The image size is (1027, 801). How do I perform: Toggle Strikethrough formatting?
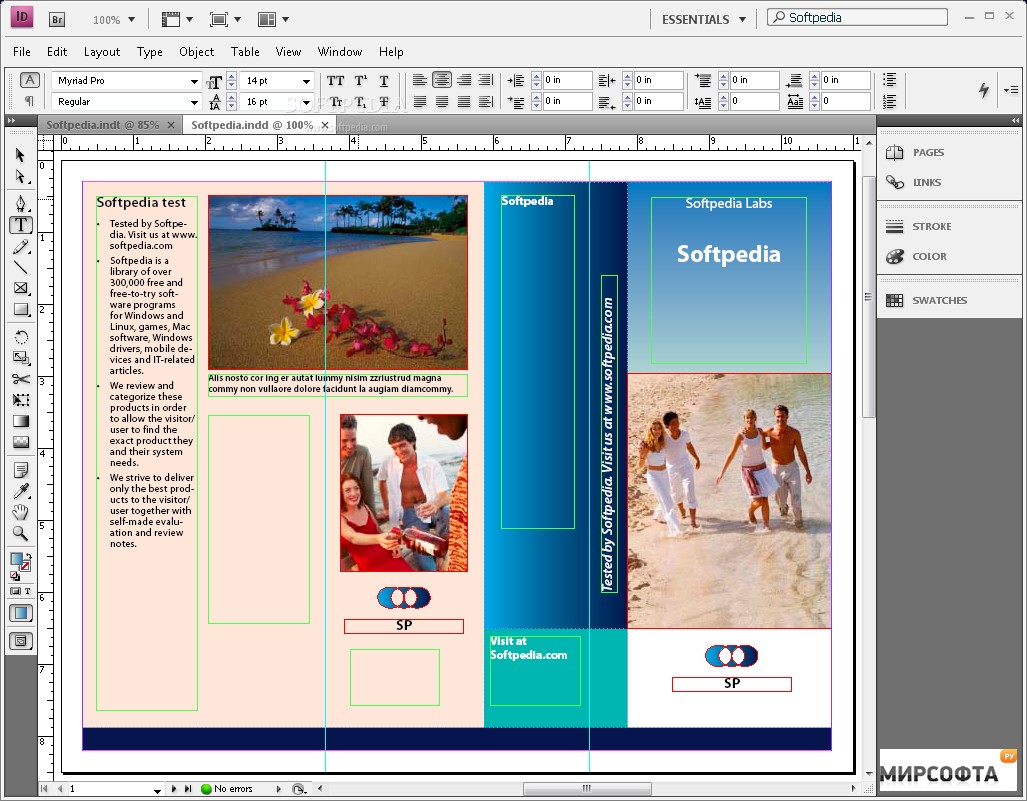384,102
